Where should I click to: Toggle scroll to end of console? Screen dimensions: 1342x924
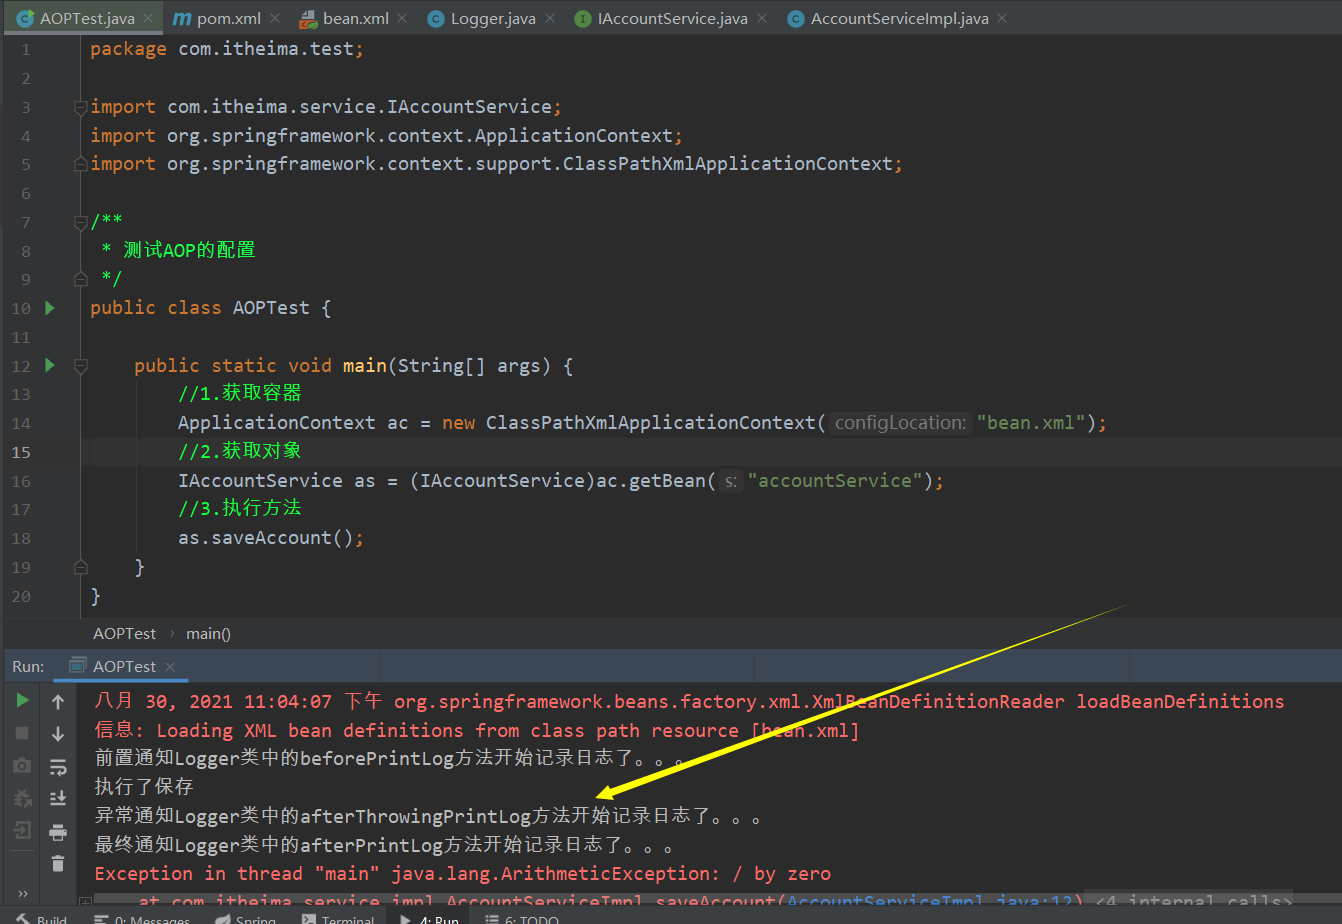coord(58,798)
